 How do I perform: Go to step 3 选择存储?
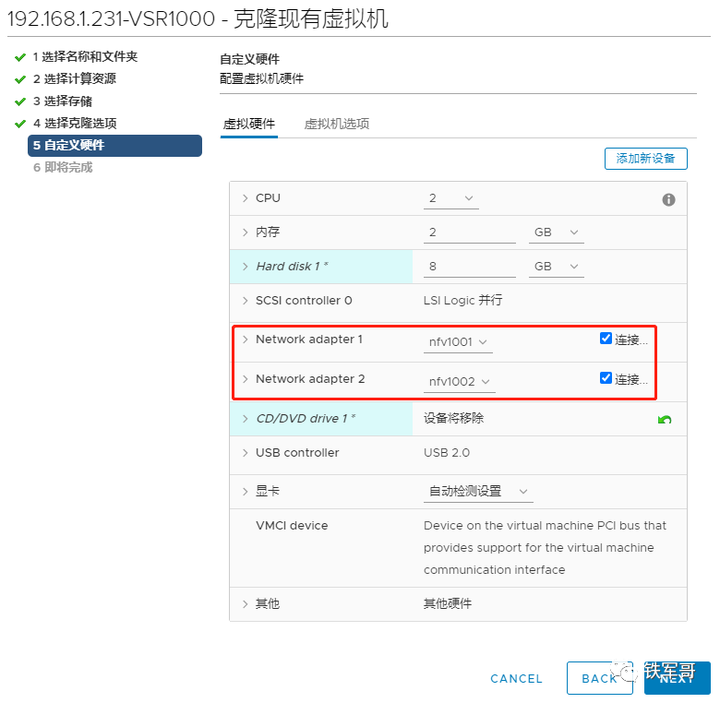62,101
